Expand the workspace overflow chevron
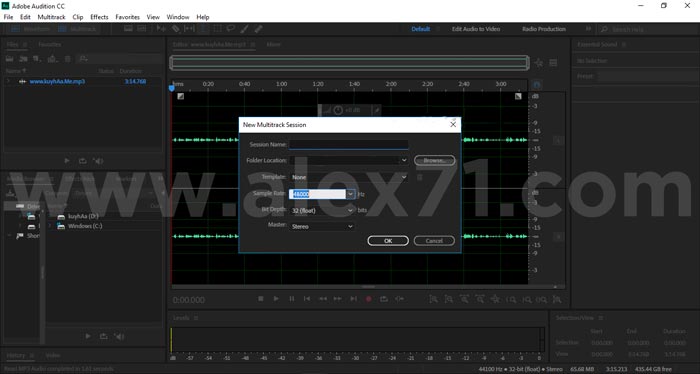 588,29
